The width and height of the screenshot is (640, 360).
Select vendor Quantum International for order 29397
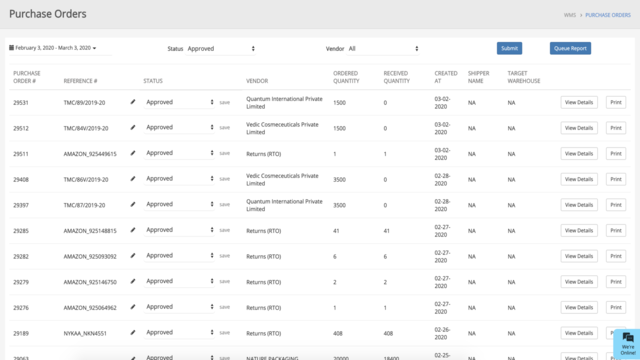[284, 205]
